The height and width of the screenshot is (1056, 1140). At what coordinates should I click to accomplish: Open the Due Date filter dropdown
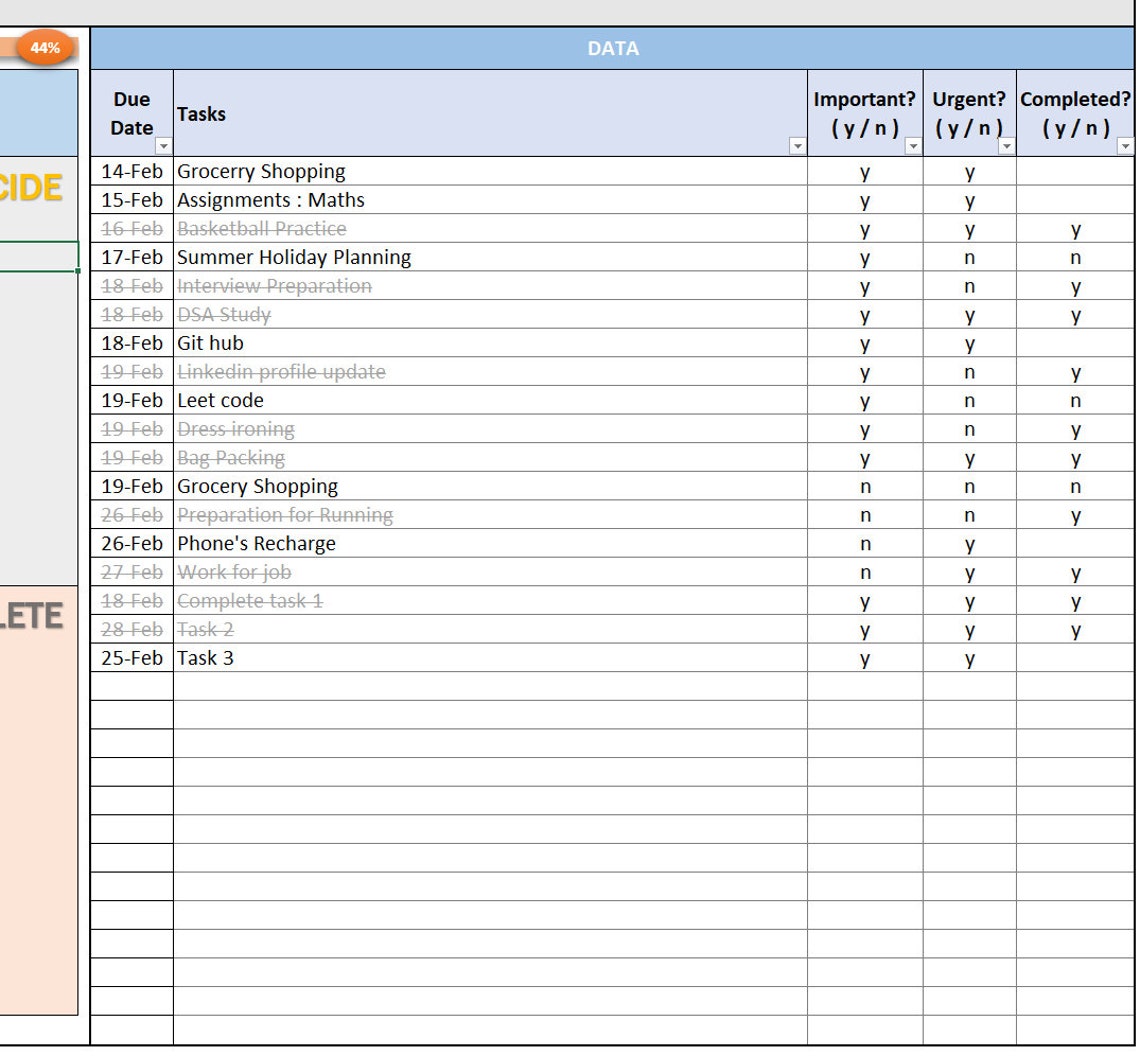point(164,146)
